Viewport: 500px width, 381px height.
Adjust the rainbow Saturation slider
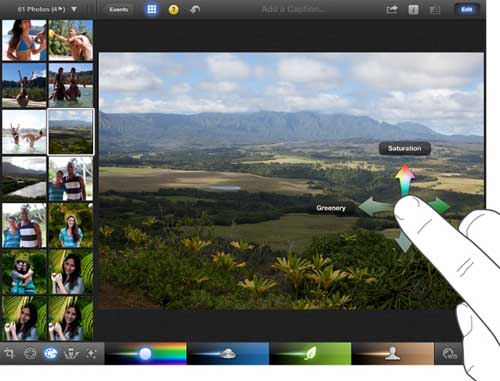pos(146,353)
